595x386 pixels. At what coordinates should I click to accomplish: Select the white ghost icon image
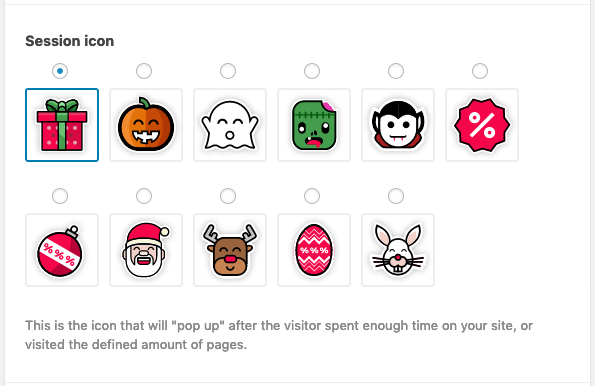click(x=230, y=125)
